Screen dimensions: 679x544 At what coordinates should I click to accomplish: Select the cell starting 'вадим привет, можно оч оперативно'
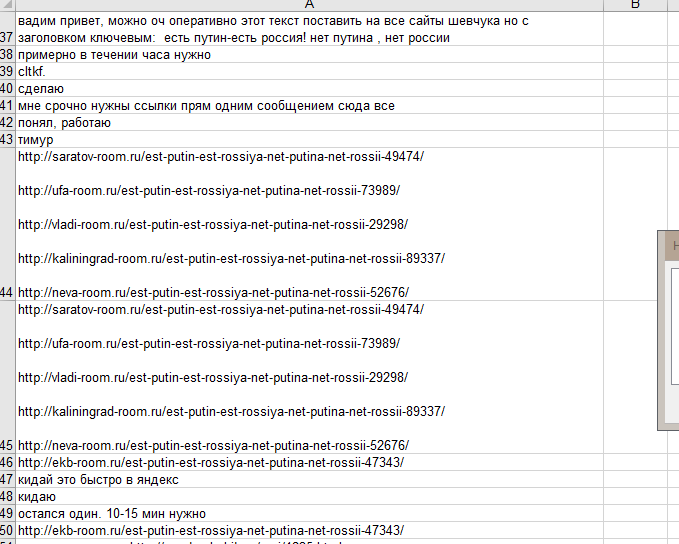click(x=310, y=29)
